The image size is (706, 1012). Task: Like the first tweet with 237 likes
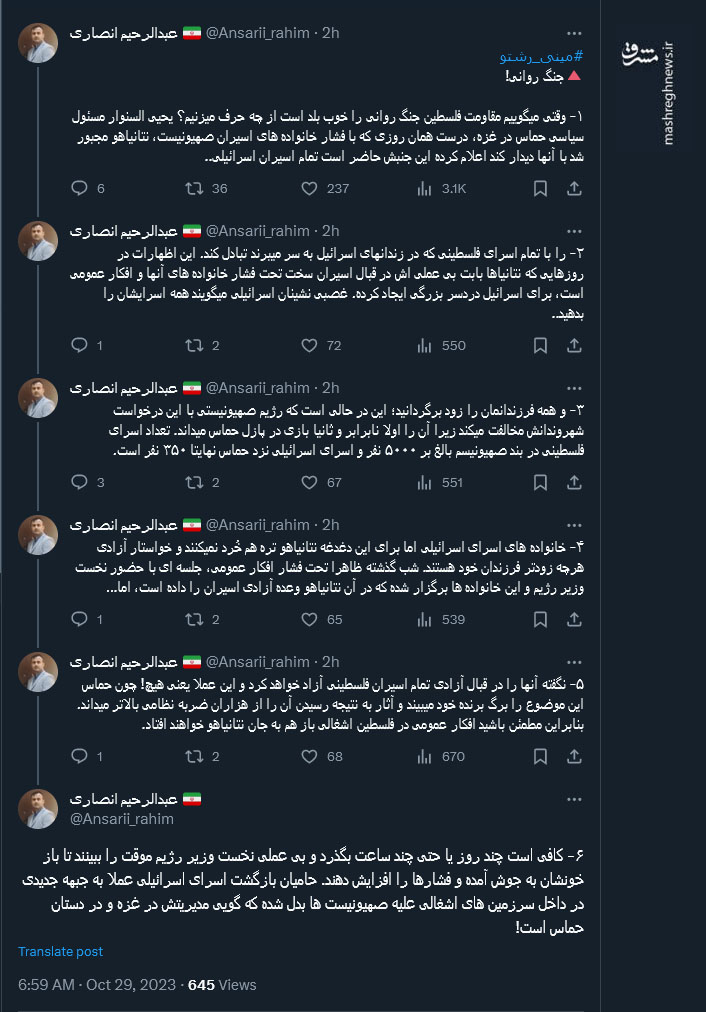(x=310, y=188)
